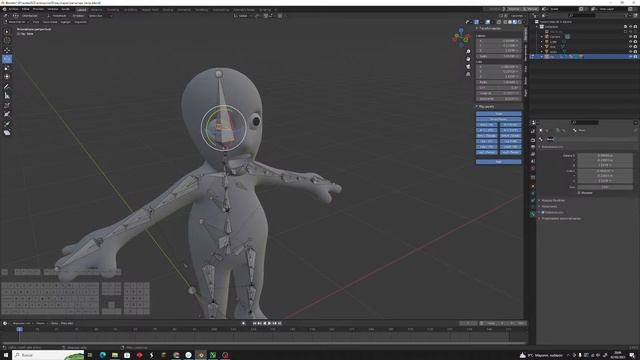Switch viewport to solid shading
Viewport: 640px width, 360px height.
[x=510, y=22]
